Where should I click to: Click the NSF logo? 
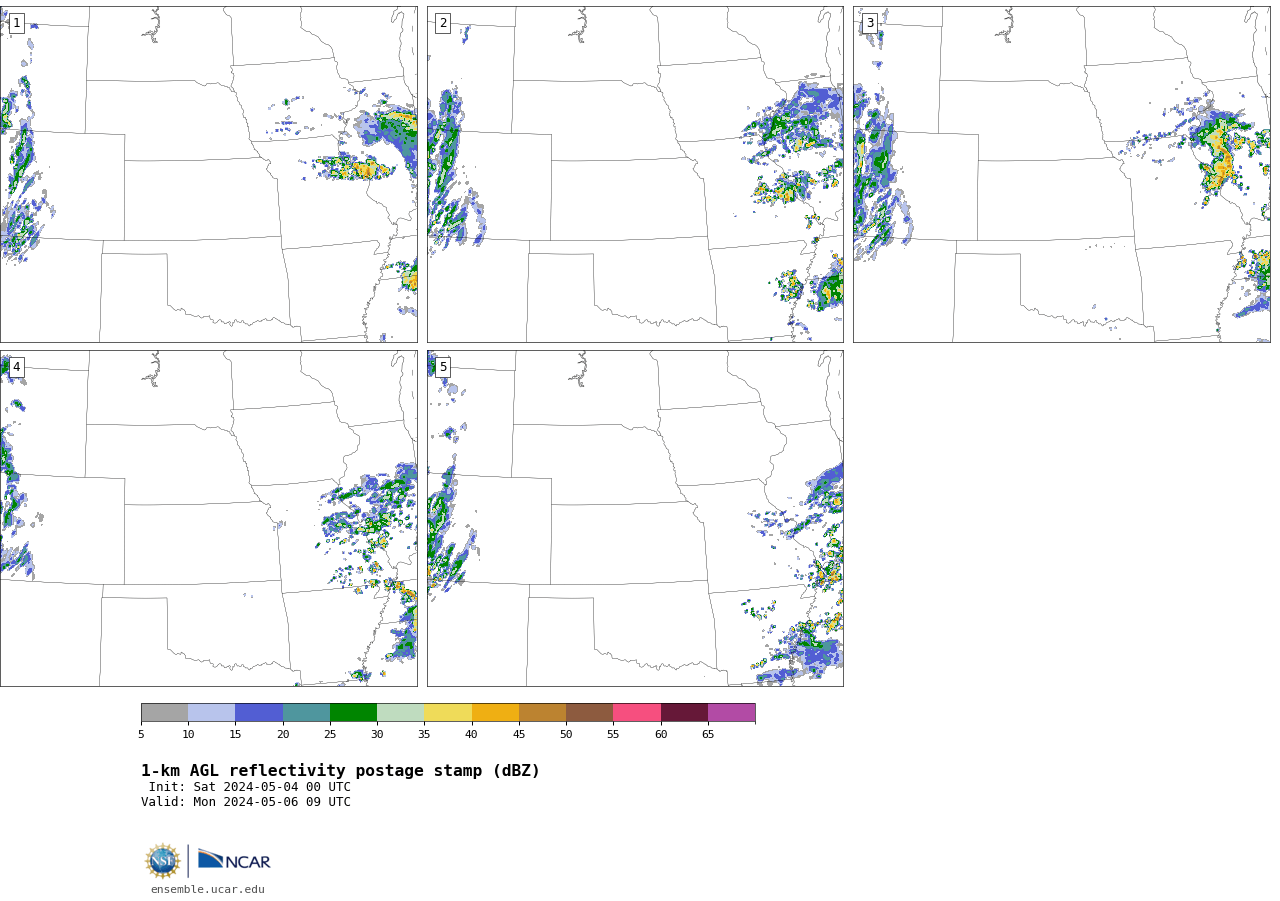coord(163,861)
